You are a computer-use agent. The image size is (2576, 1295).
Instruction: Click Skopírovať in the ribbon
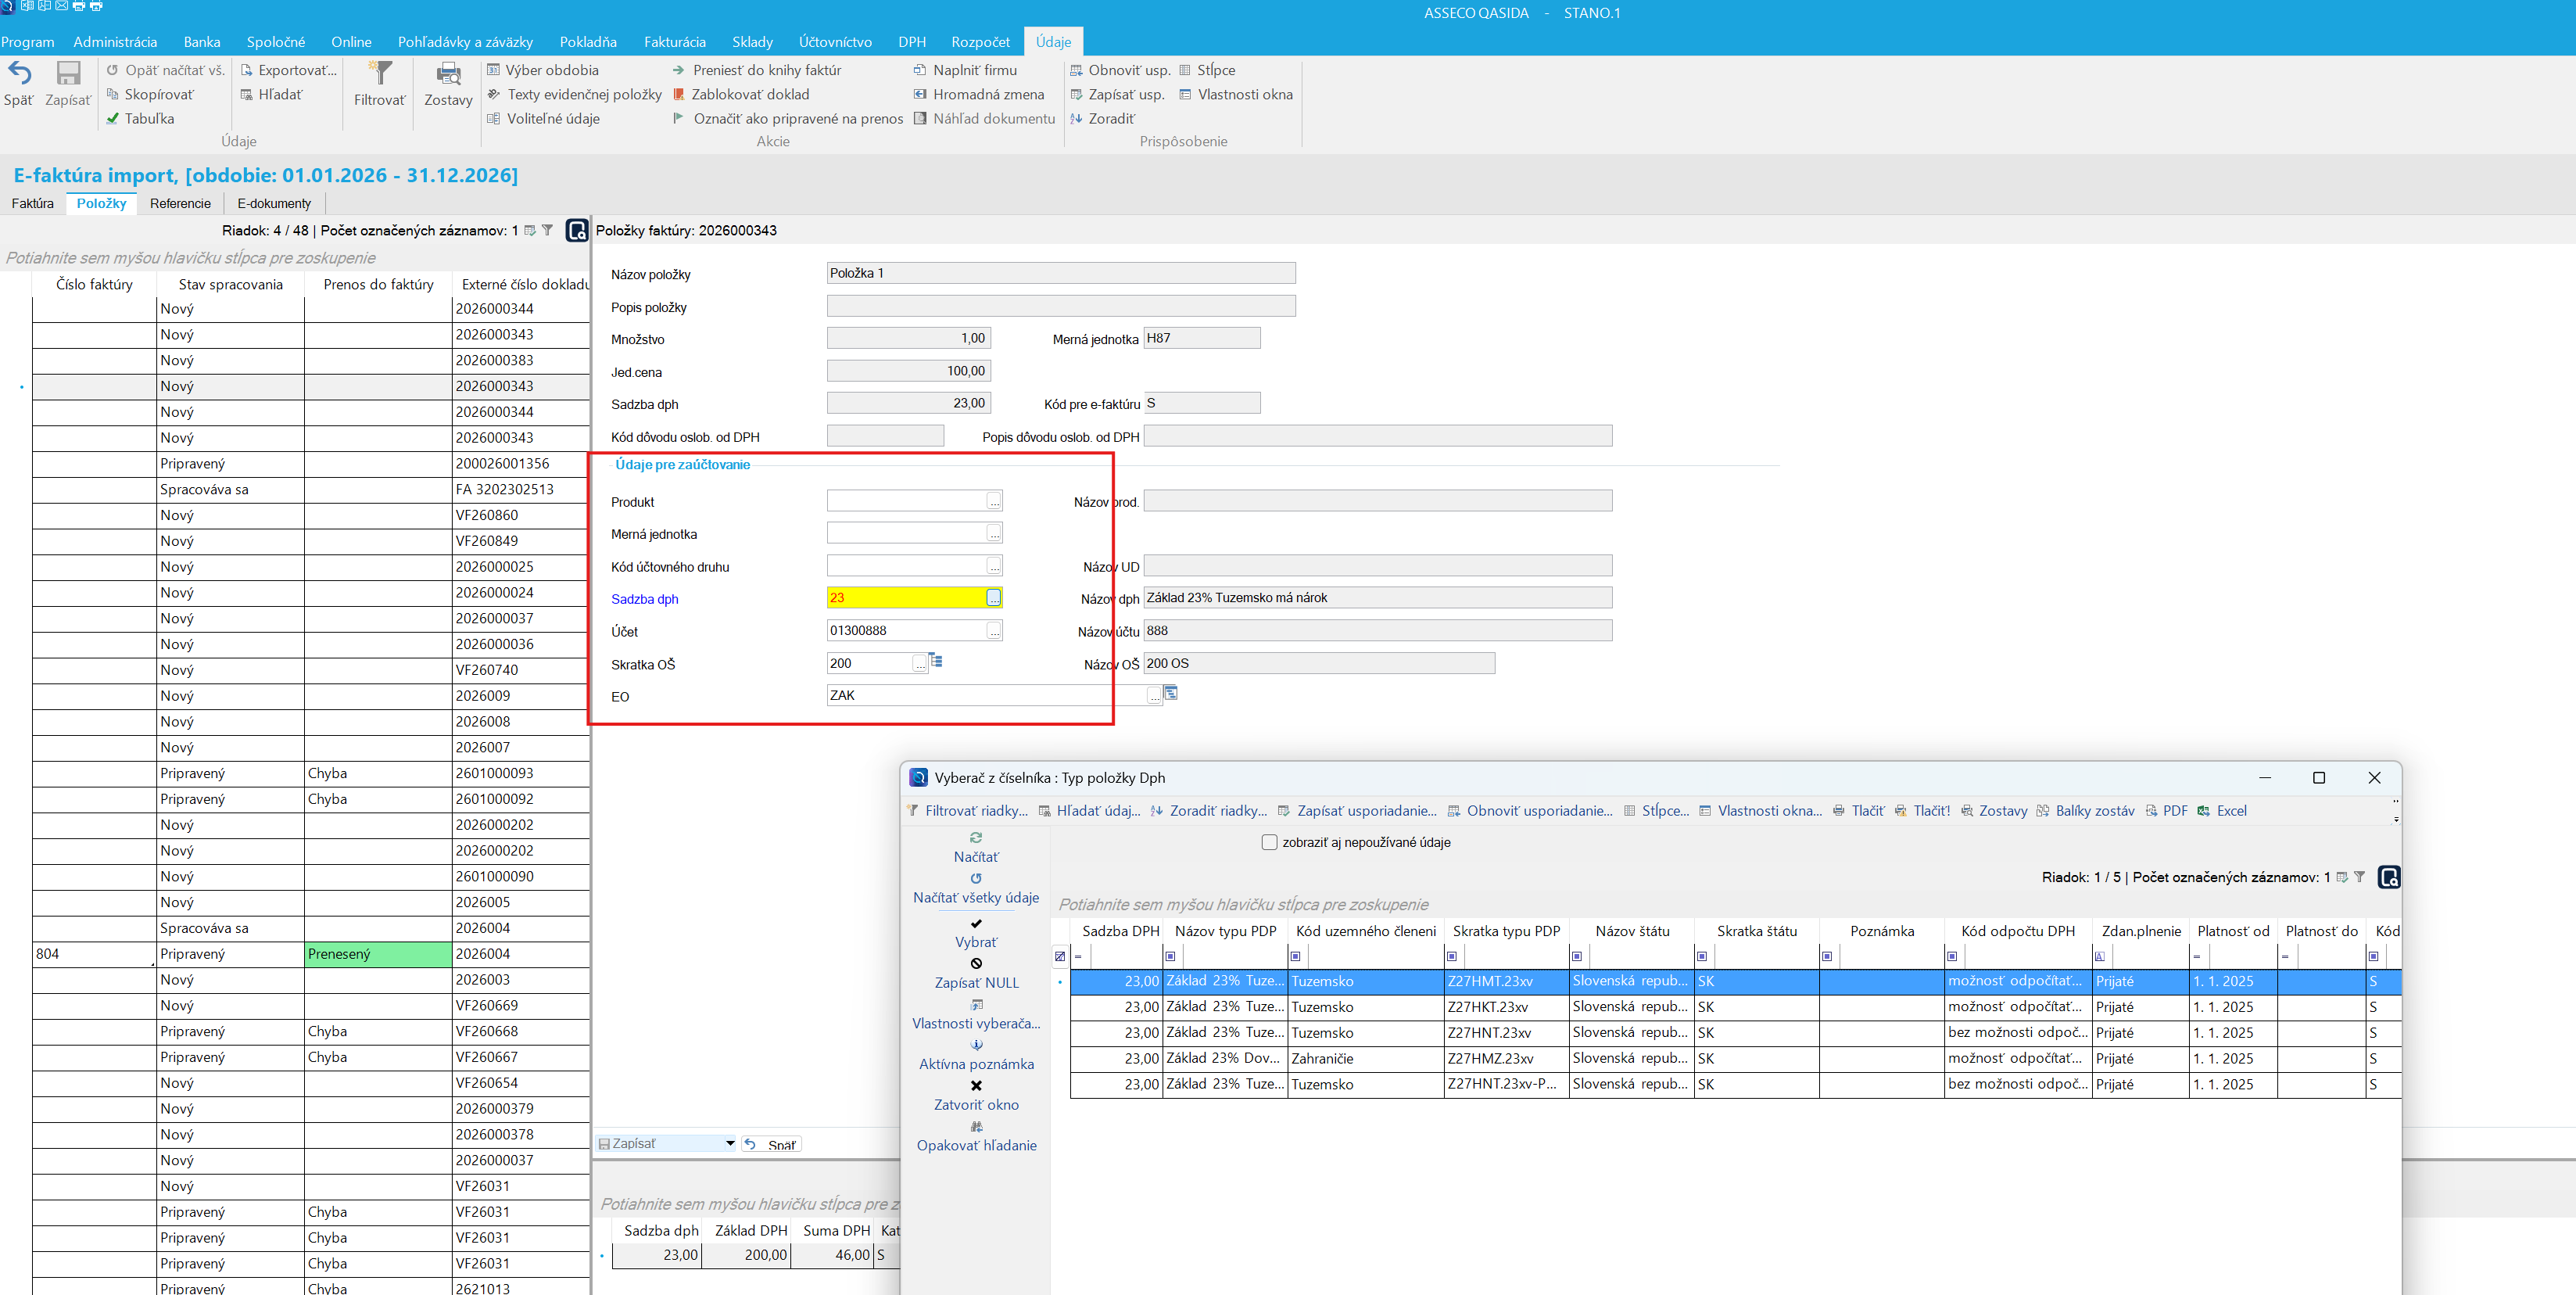150,94
